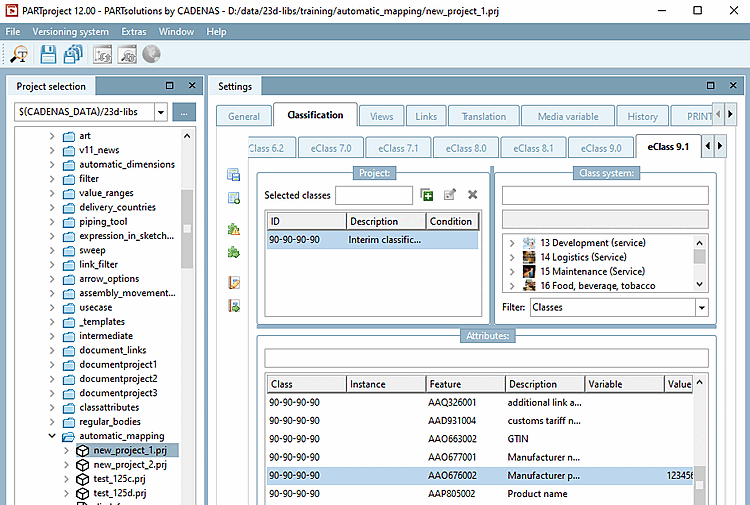Click the X delete icon beside Selected classes

tap(472, 195)
